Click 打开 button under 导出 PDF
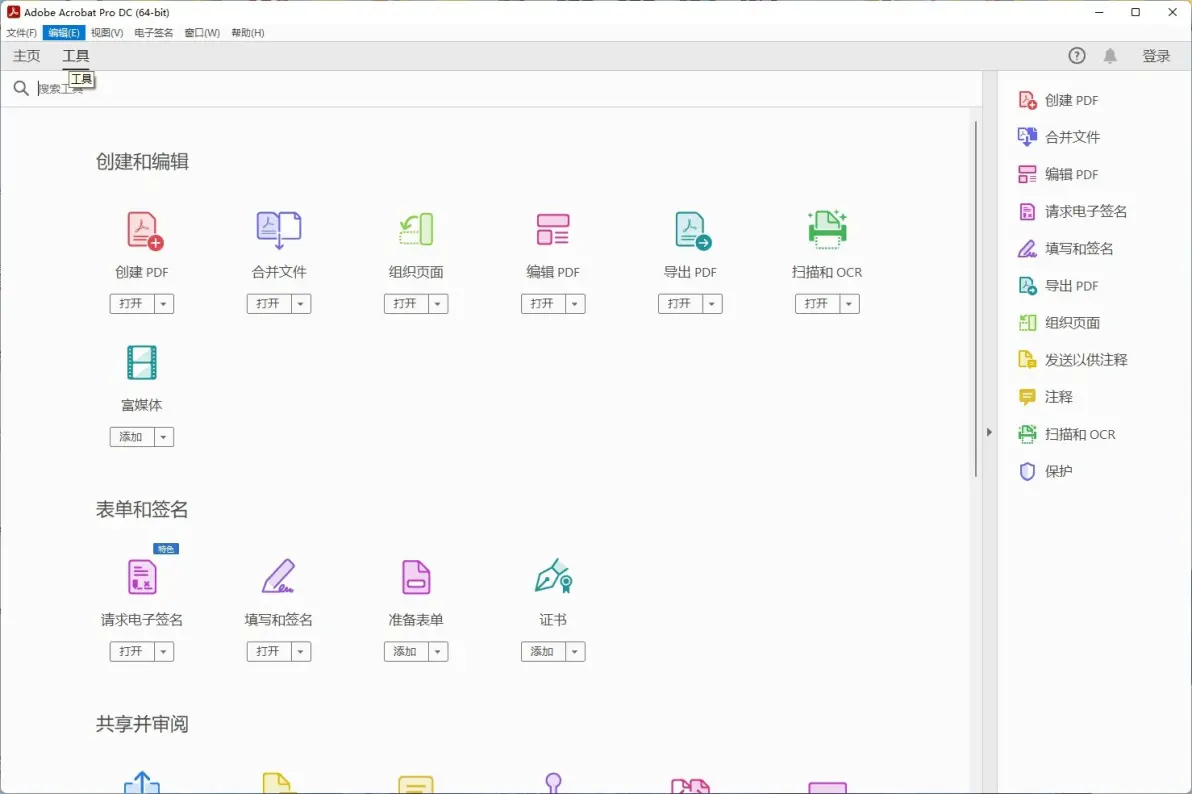The image size is (1192, 794). pos(680,303)
